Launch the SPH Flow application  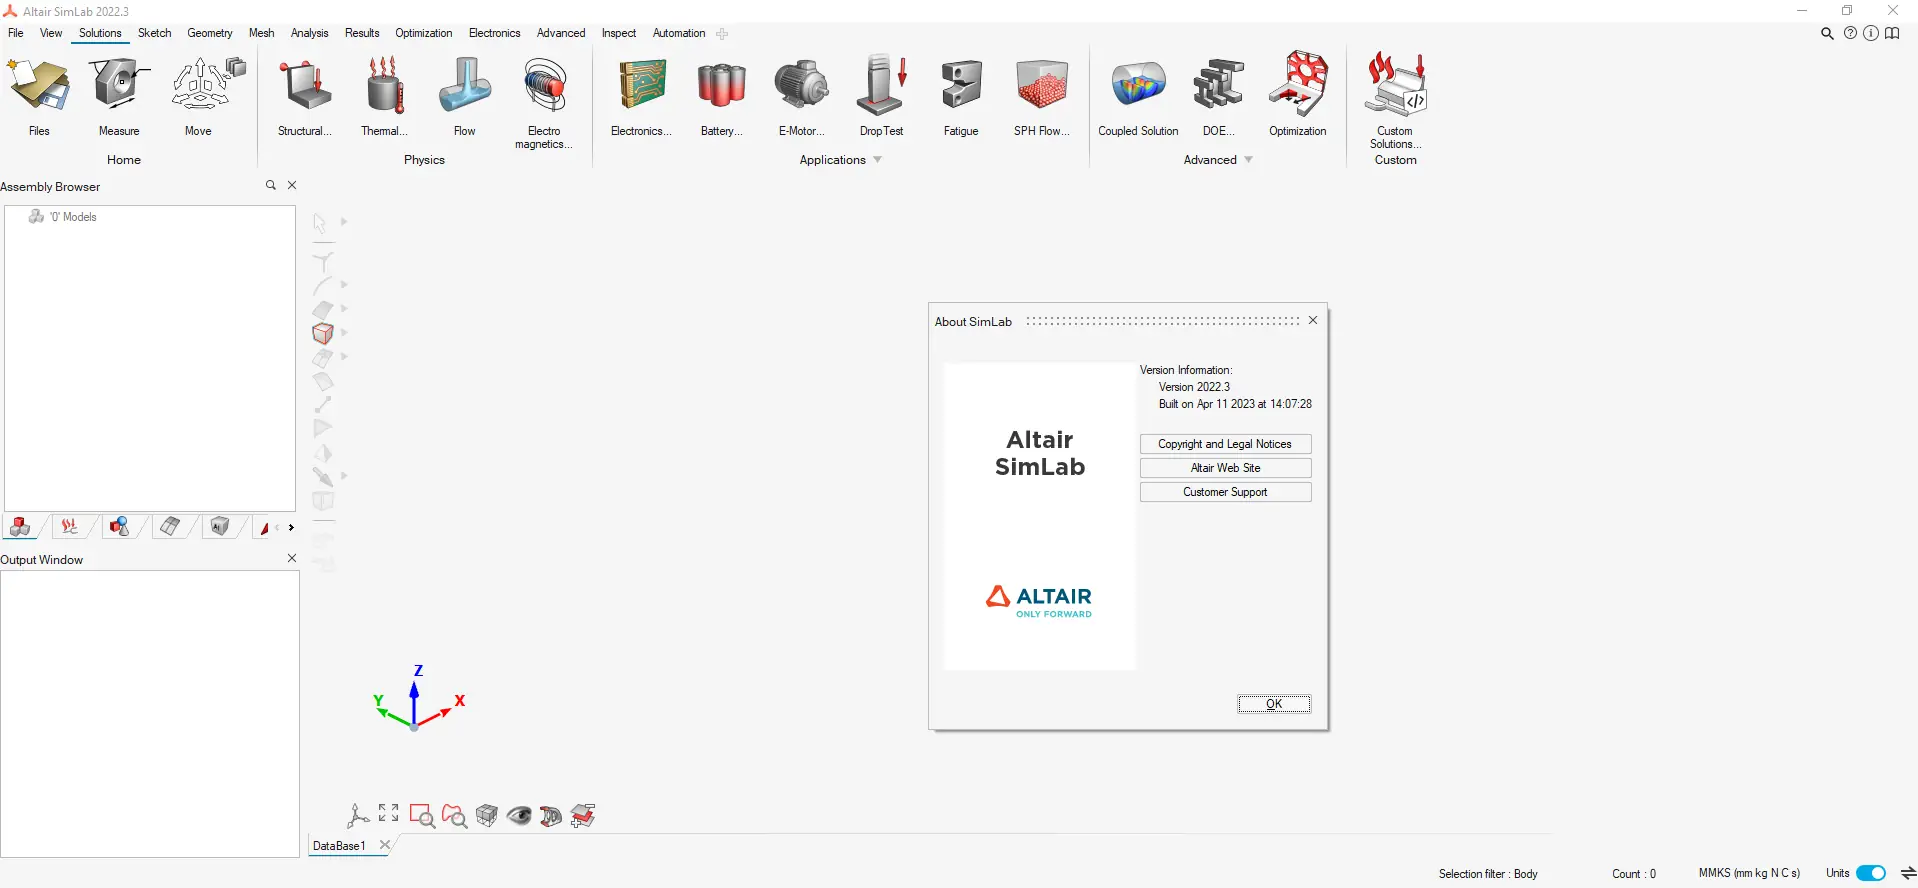tap(1042, 95)
